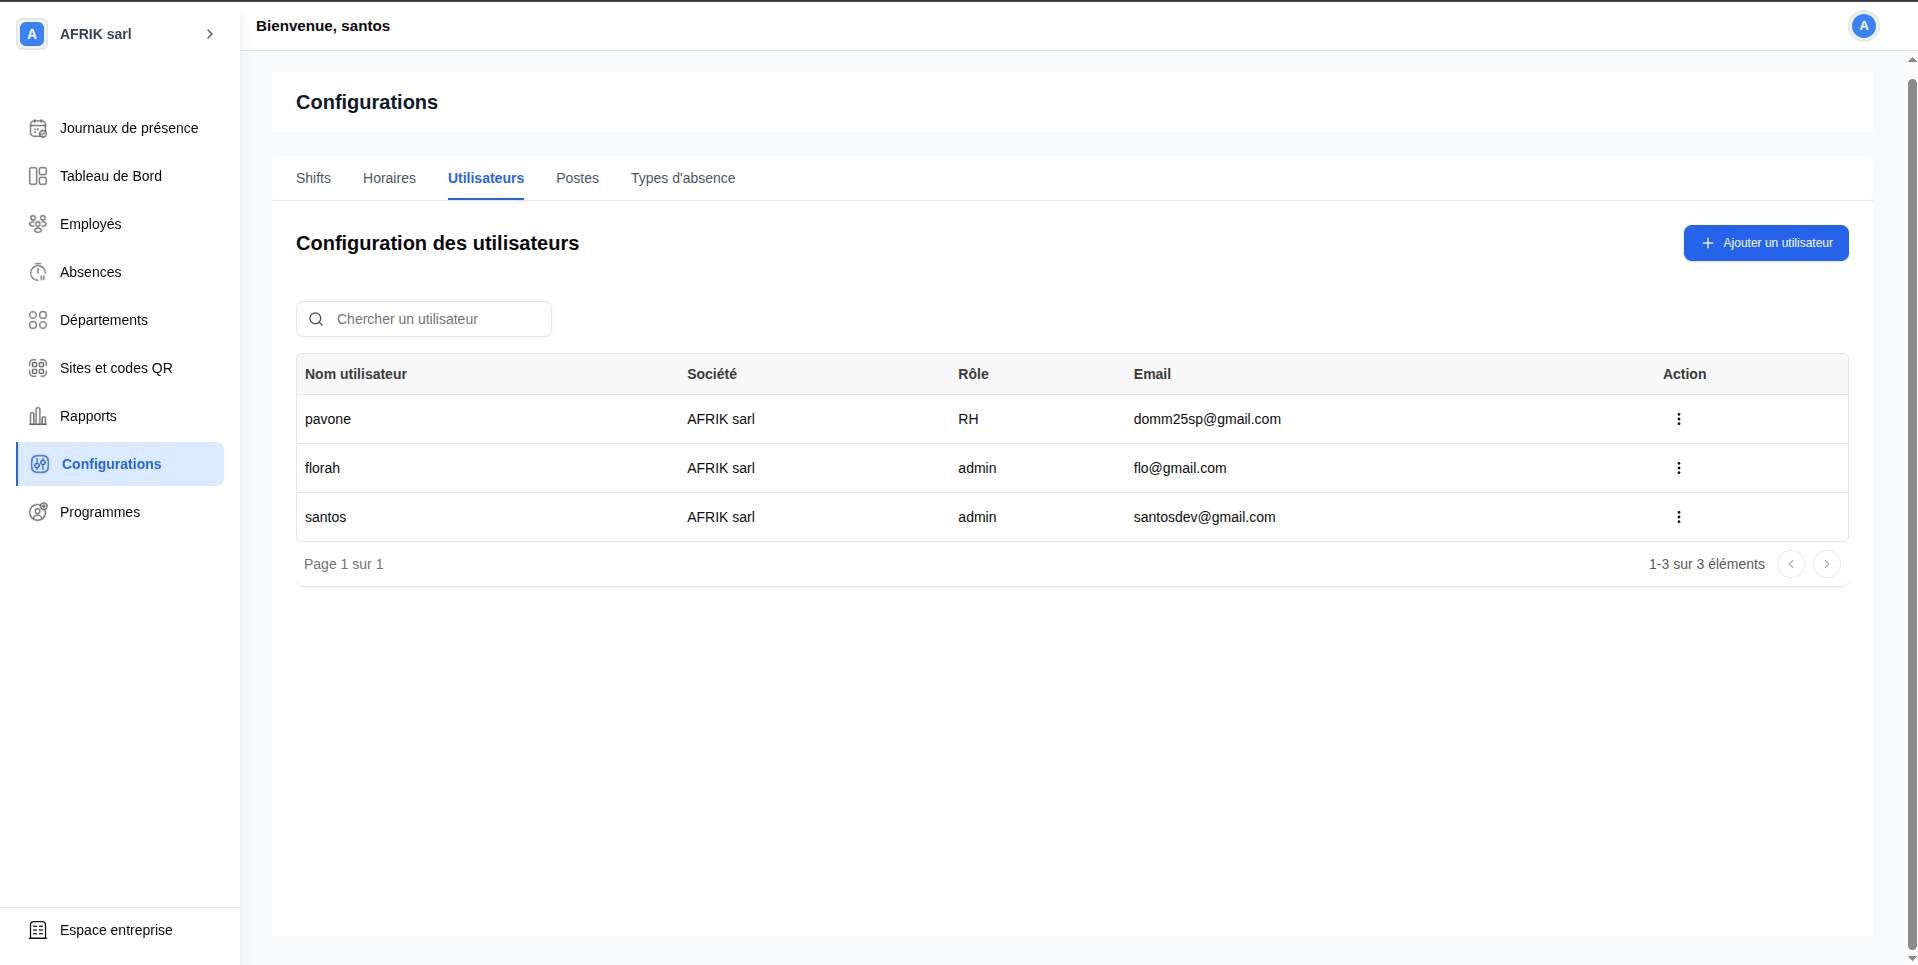Screen dimensions: 1918x965
Task: Switch to the Shifts tab
Action: (x=313, y=178)
